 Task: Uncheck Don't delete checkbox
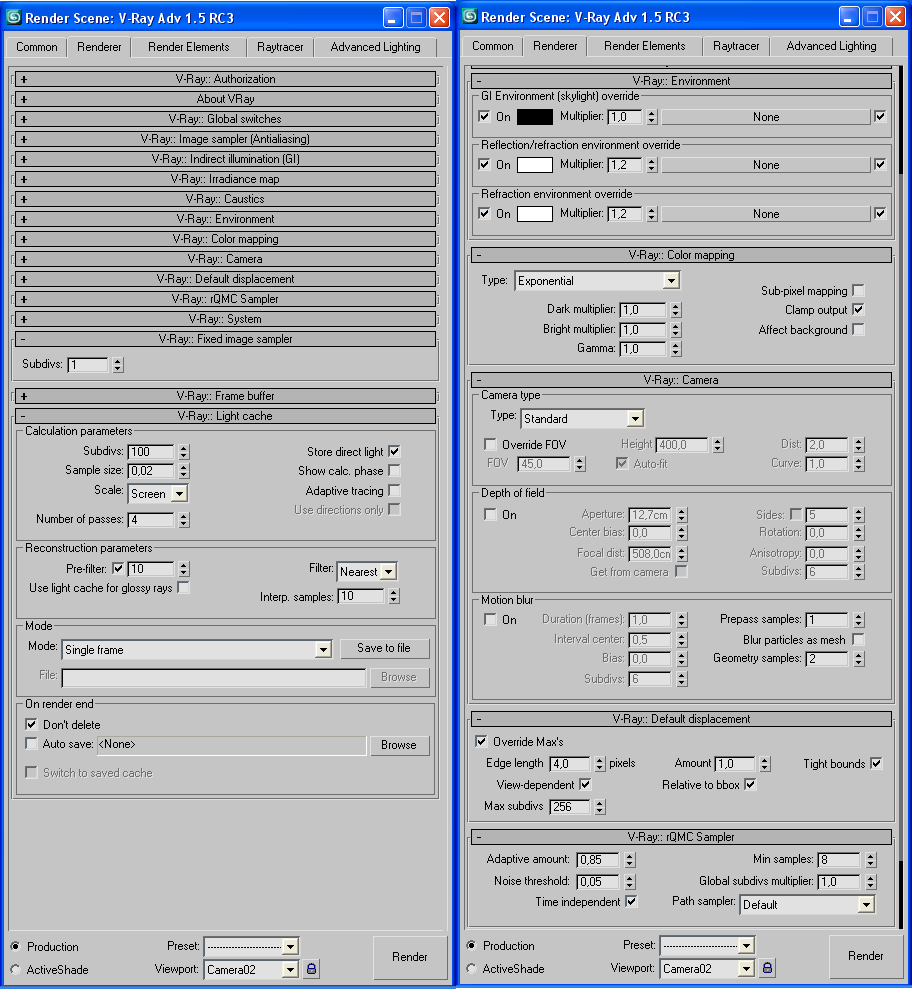[x=31, y=724]
